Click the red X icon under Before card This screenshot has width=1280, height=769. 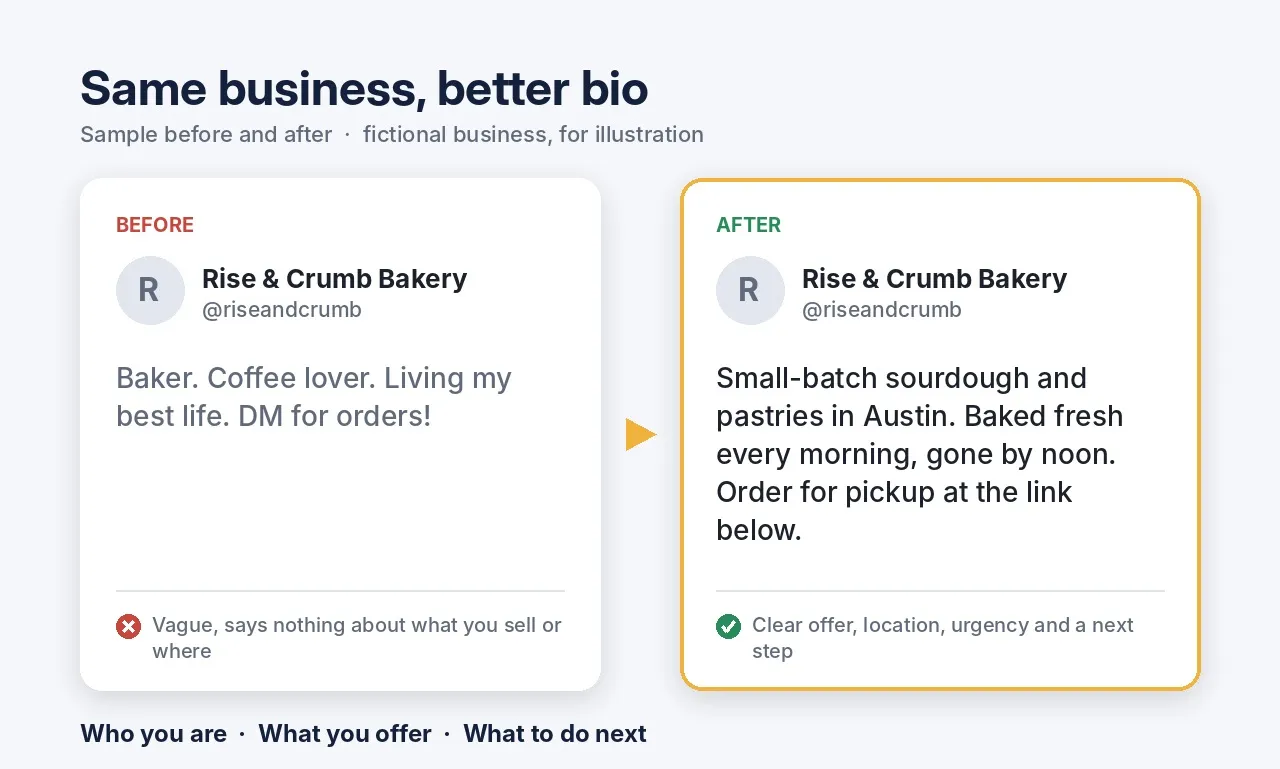(x=128, y=627)
